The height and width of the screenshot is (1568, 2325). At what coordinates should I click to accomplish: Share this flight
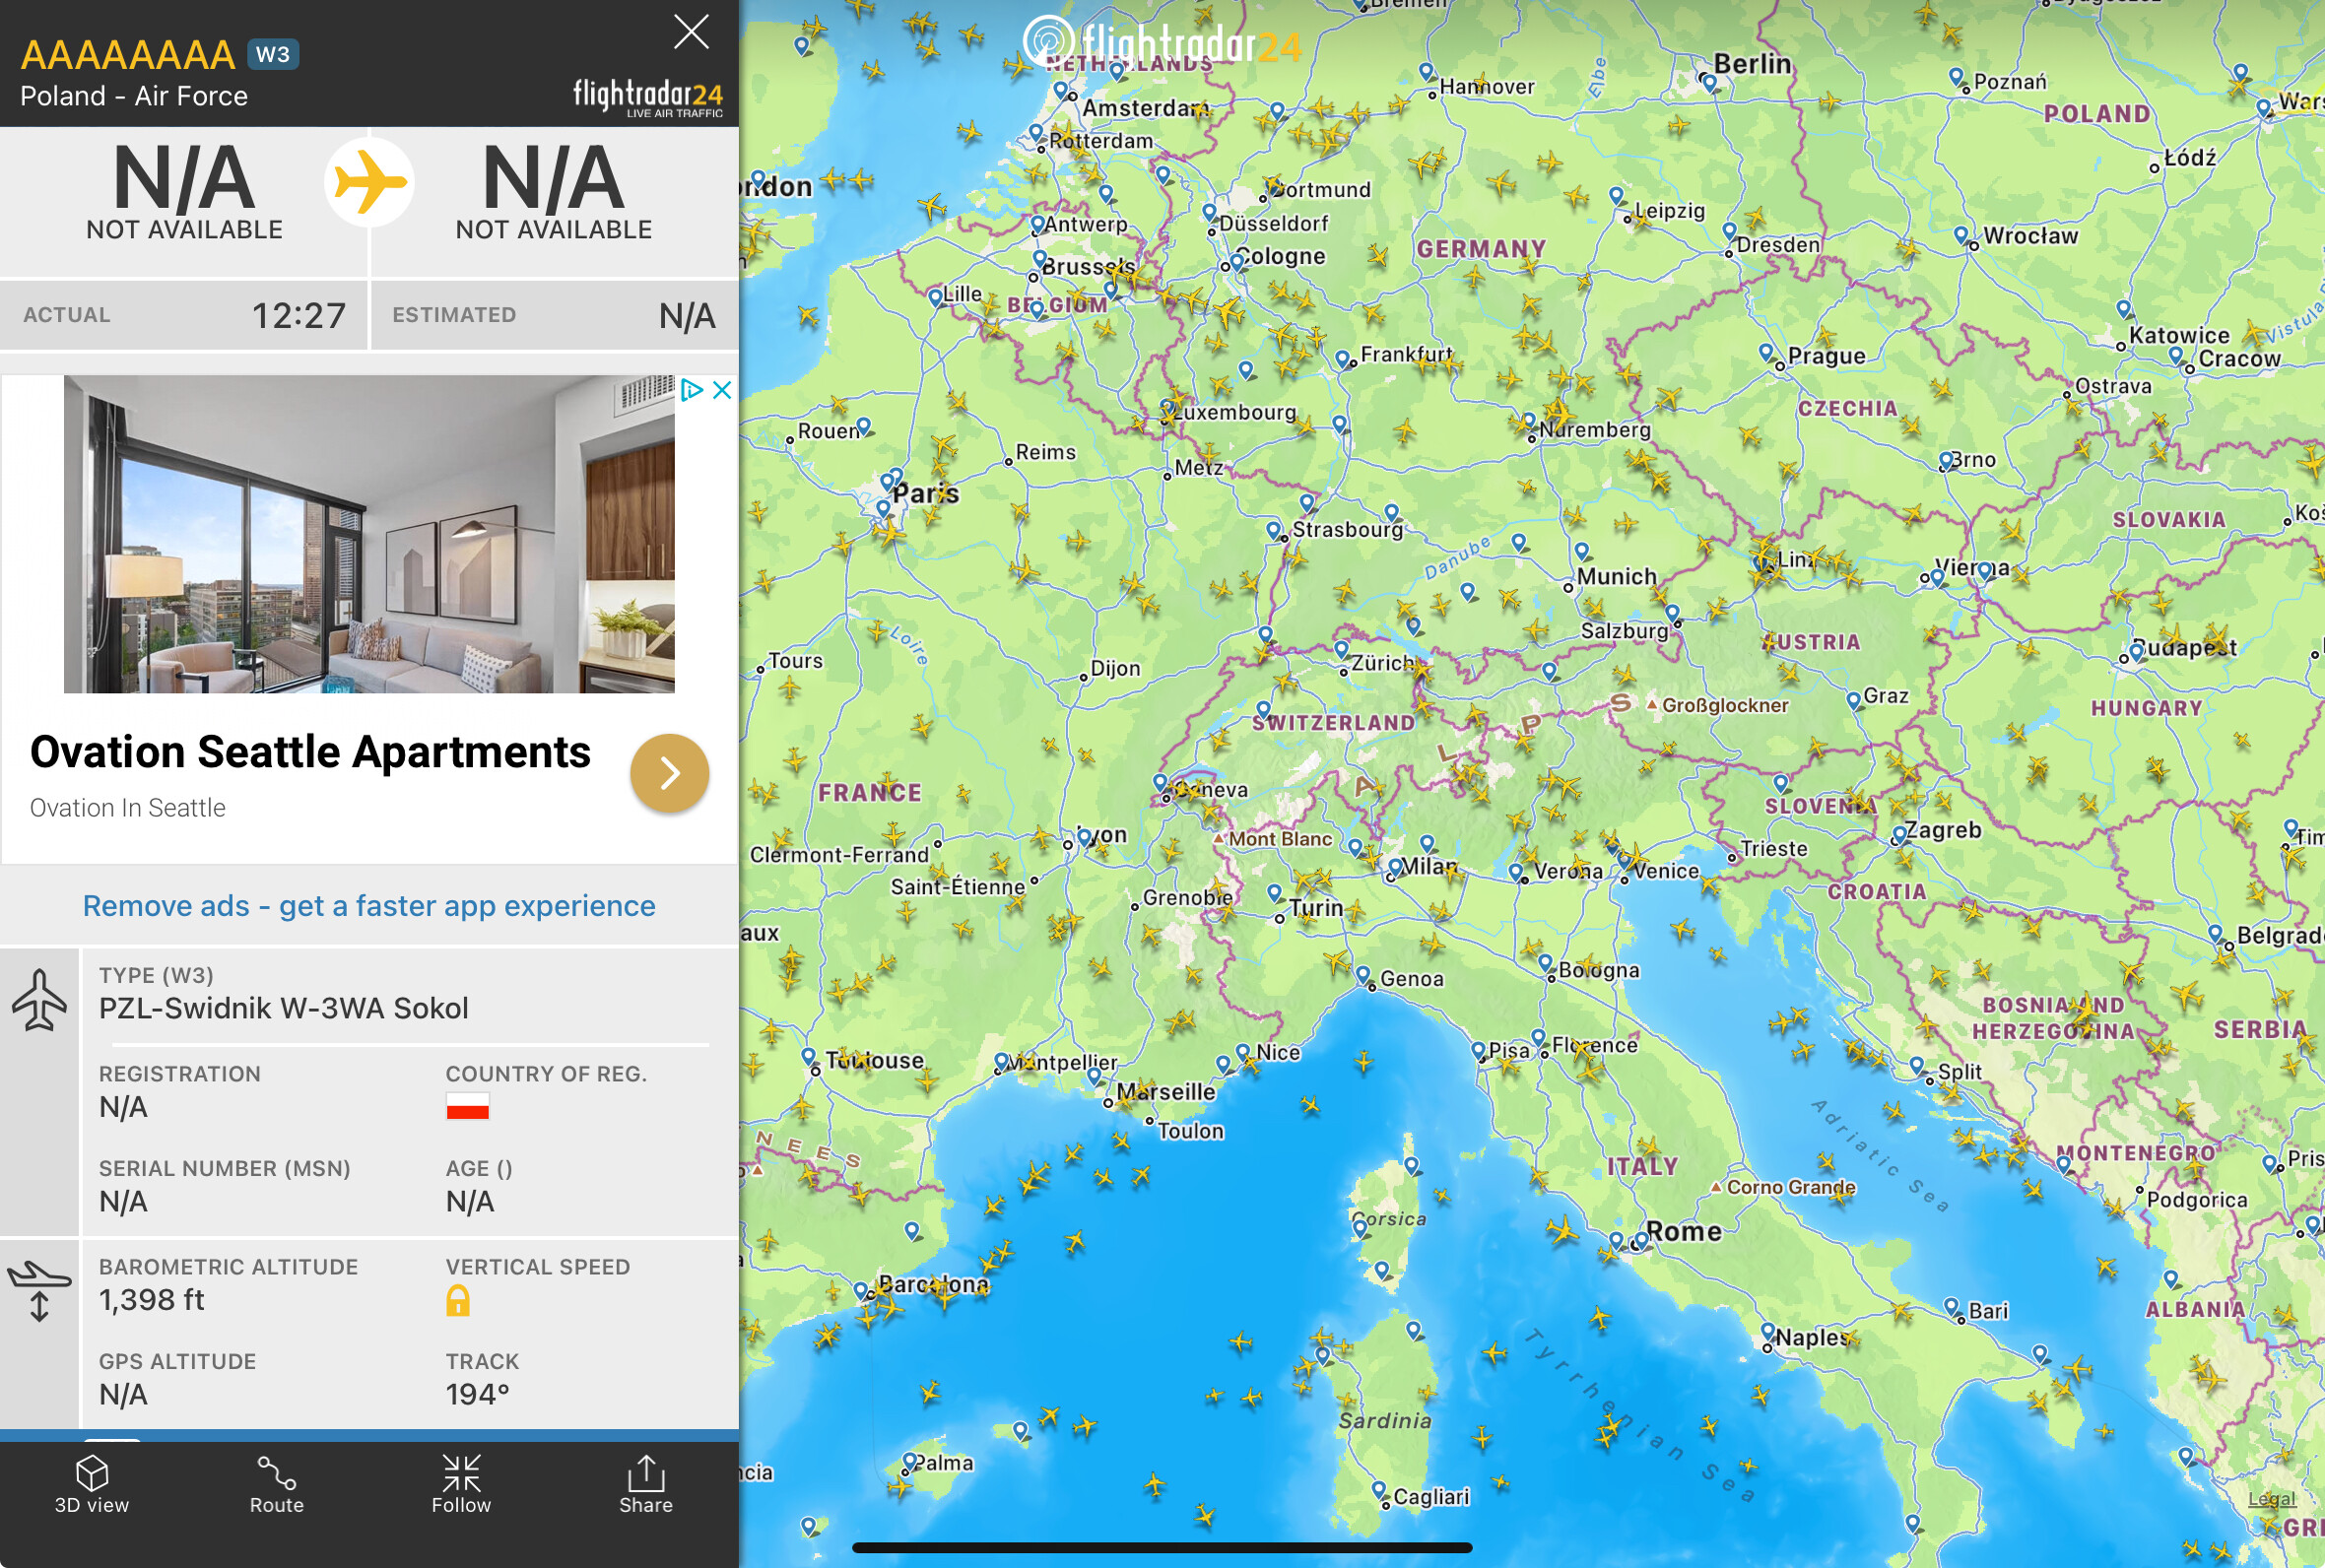pos(646,1484)
